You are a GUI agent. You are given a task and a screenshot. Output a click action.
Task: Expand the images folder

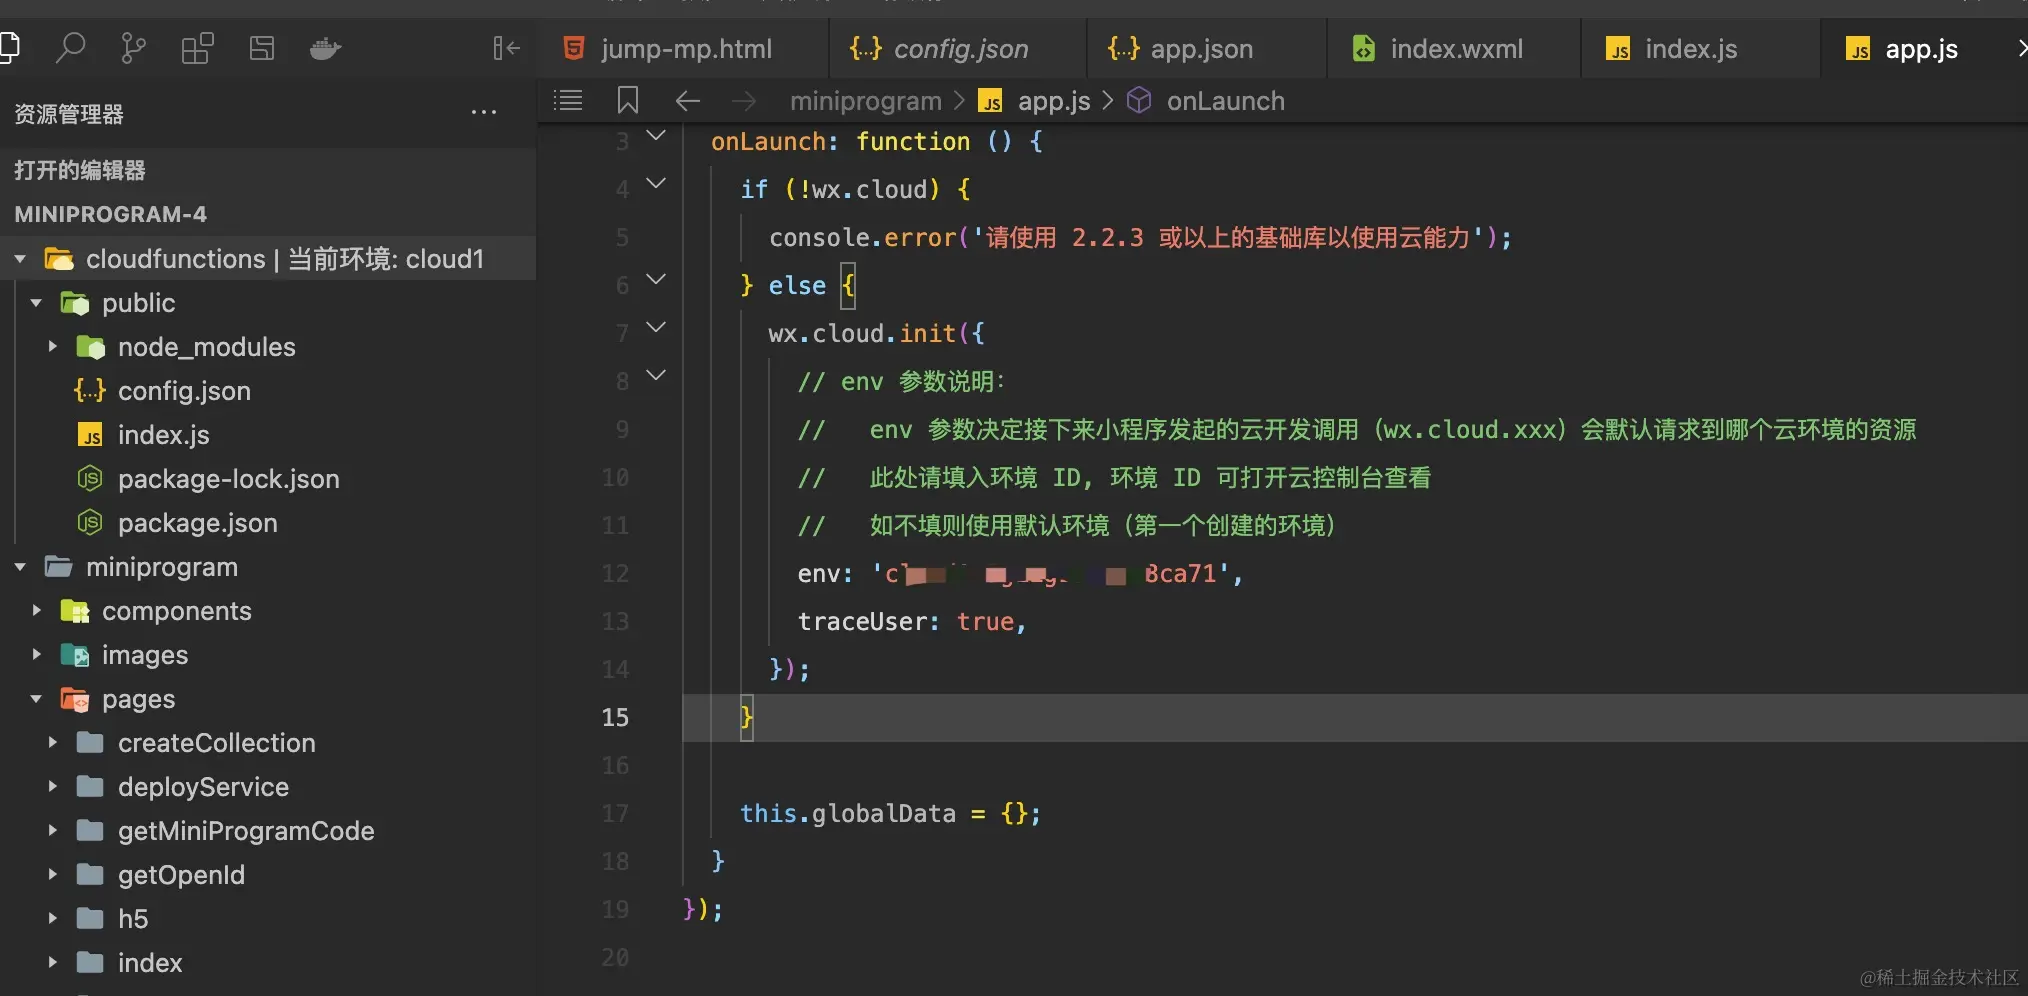[x=36, y=655]
